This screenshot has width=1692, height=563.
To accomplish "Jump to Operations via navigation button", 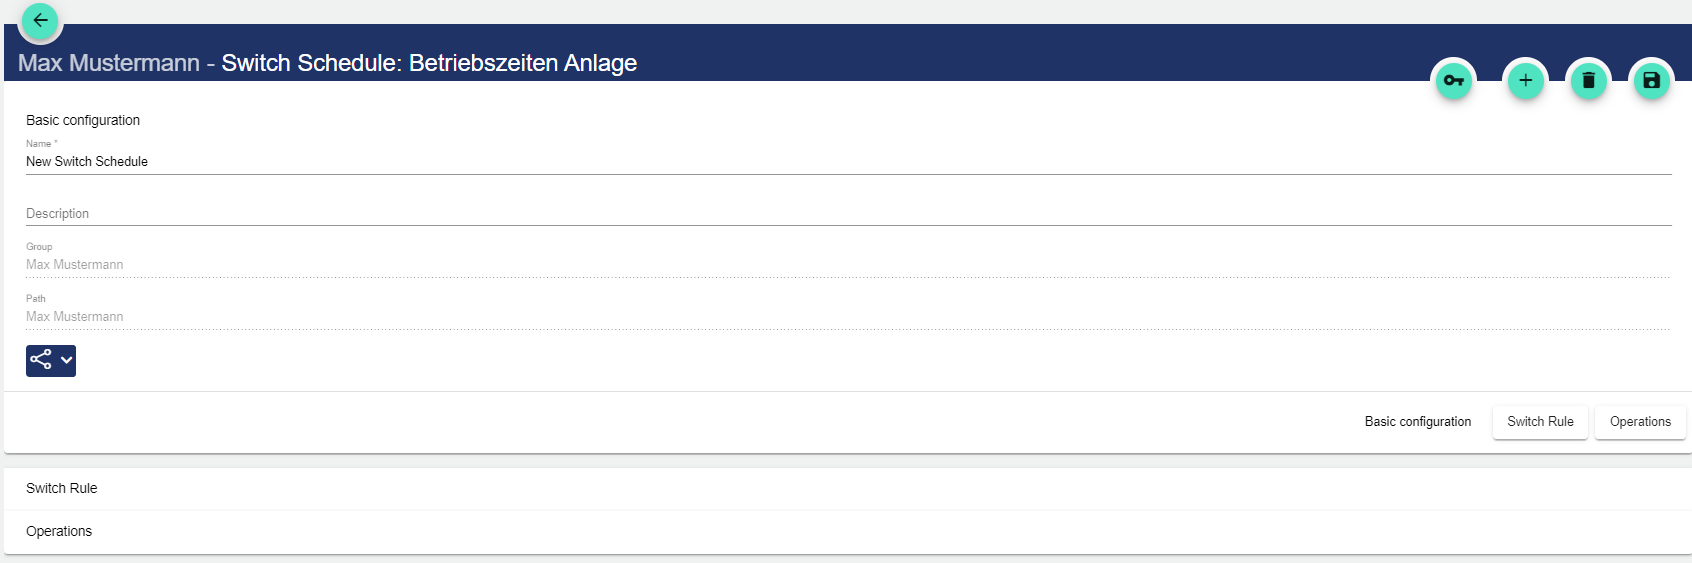I will (x=1640, y=422).
